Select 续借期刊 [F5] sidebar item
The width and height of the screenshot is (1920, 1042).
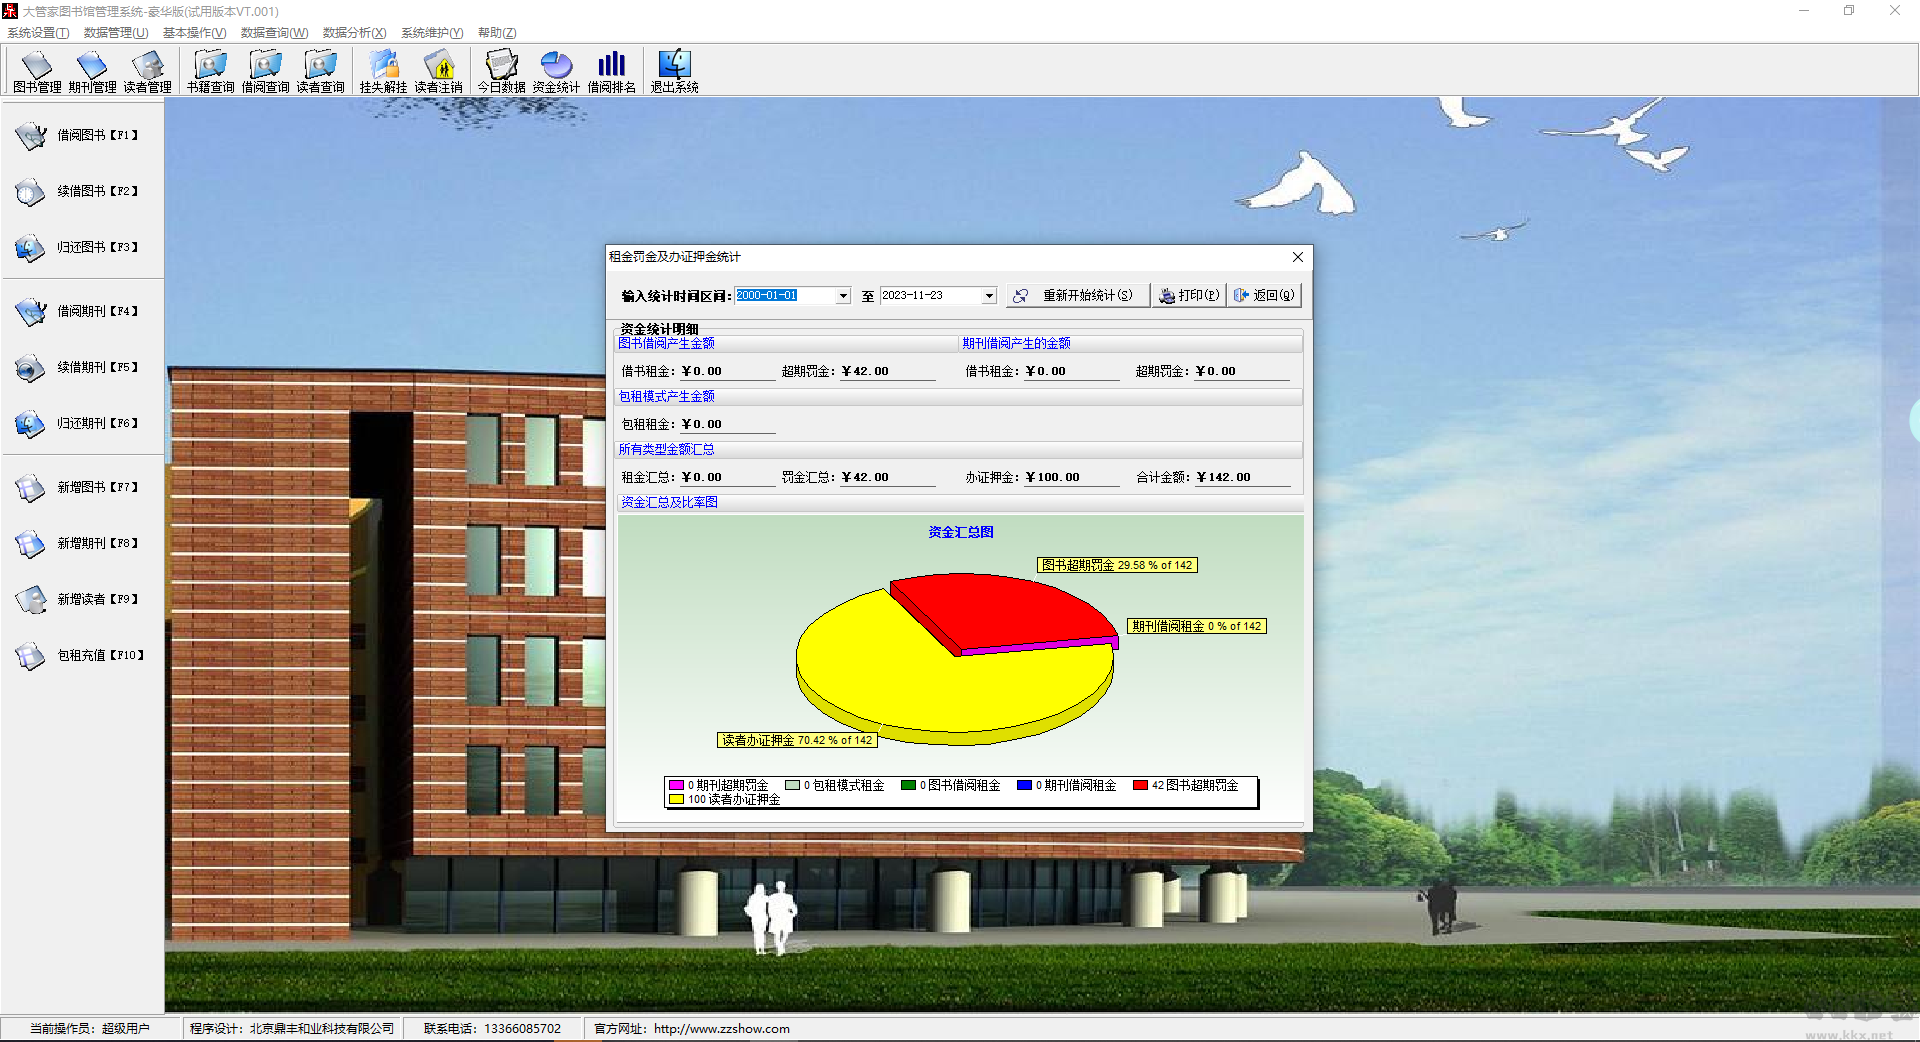[77, 367]
